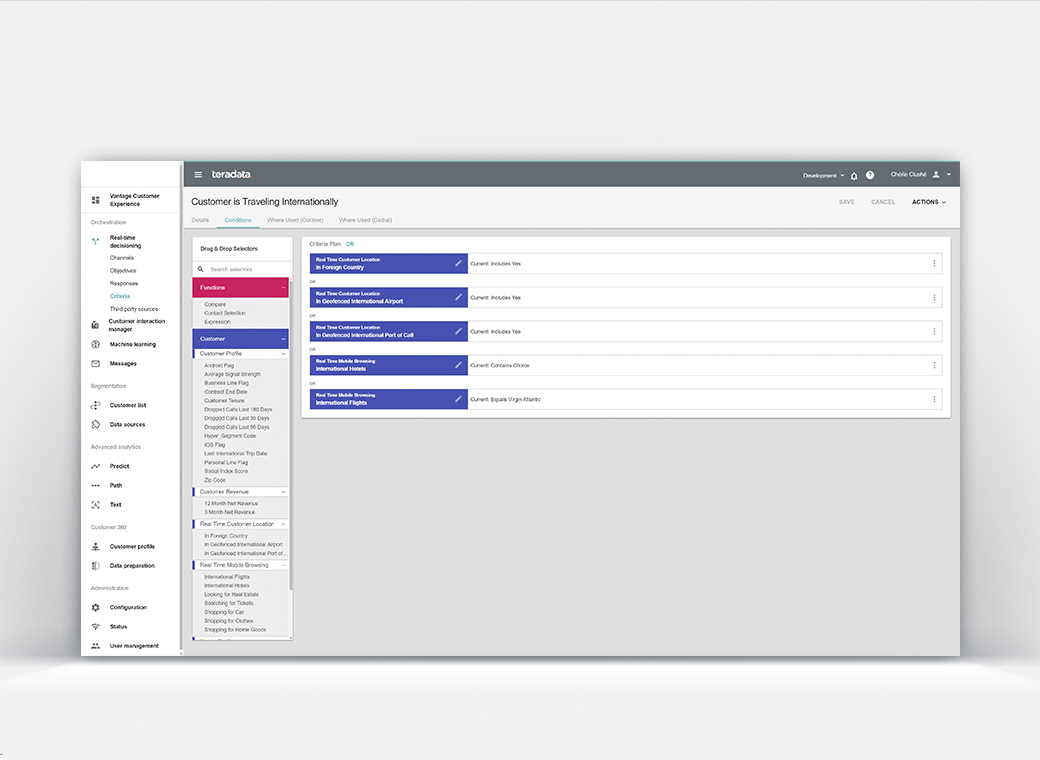Switch to the Details tab
Screen dimensions: 1040x760
click(x=200, y=219)
